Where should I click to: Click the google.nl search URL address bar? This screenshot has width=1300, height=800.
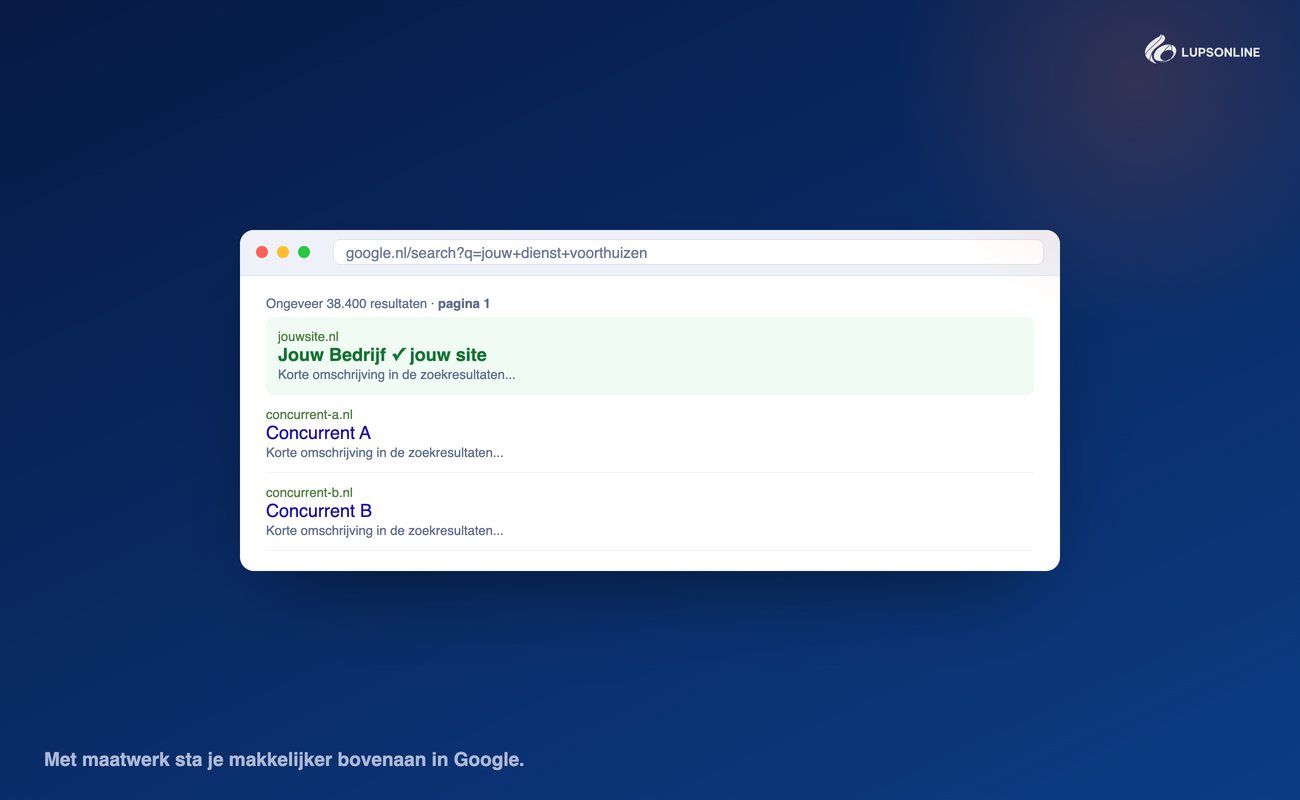point(688,253)
